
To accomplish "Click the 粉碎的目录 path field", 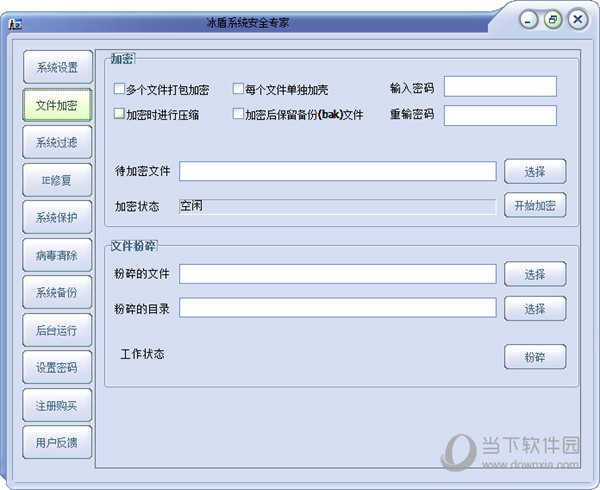I will point(338,308).
